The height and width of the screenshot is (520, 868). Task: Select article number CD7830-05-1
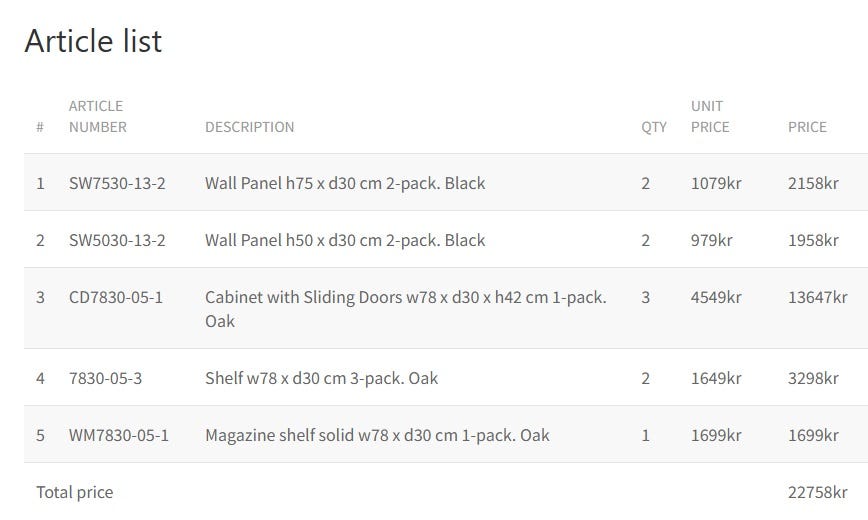116,297
